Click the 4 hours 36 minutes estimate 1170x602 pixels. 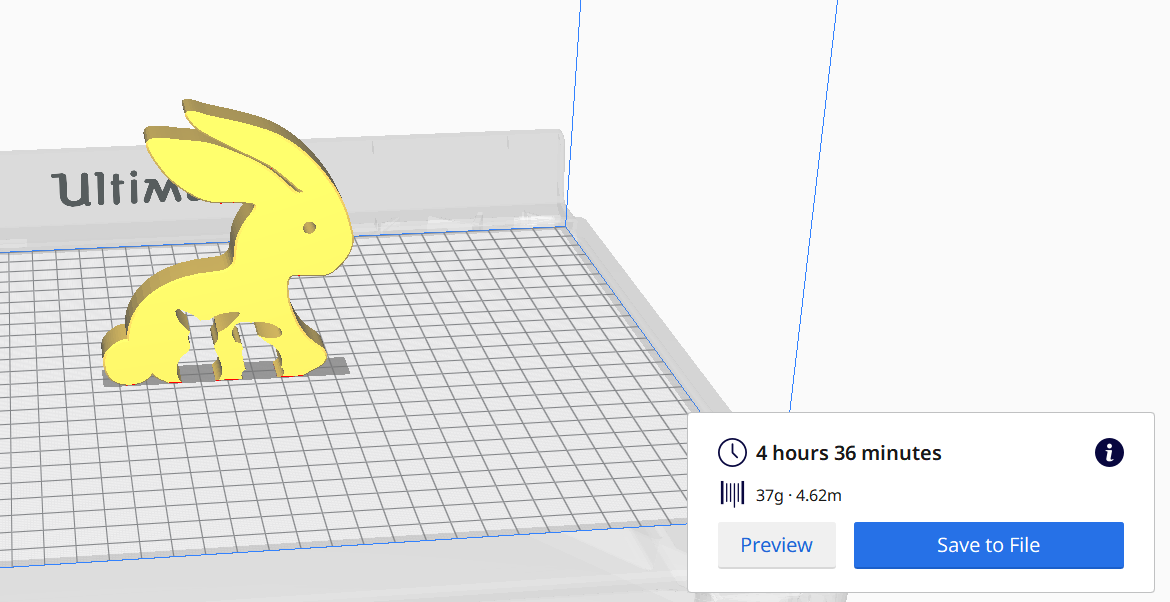(x=848, y=453)
